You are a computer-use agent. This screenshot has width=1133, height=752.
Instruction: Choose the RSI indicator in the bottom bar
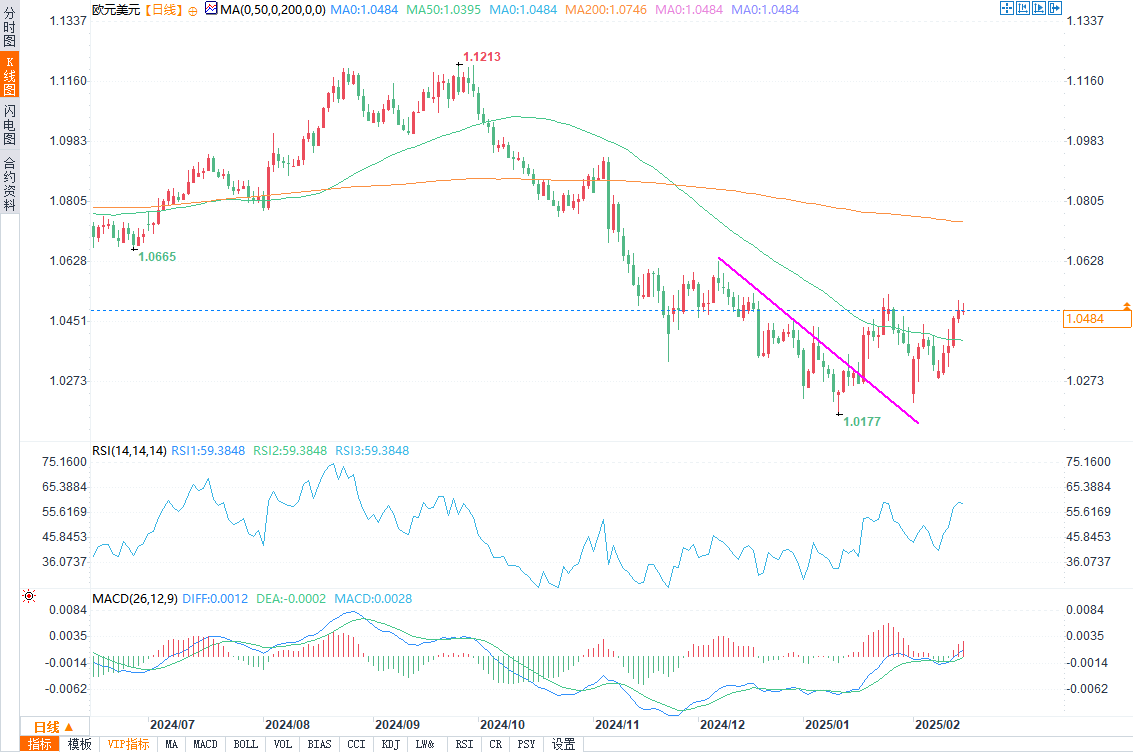coord(465,744)
